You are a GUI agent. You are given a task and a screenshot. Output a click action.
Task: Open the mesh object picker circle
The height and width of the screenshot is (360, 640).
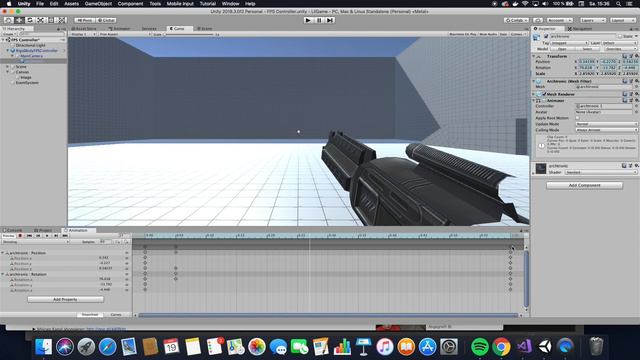[x=636, y=87]
